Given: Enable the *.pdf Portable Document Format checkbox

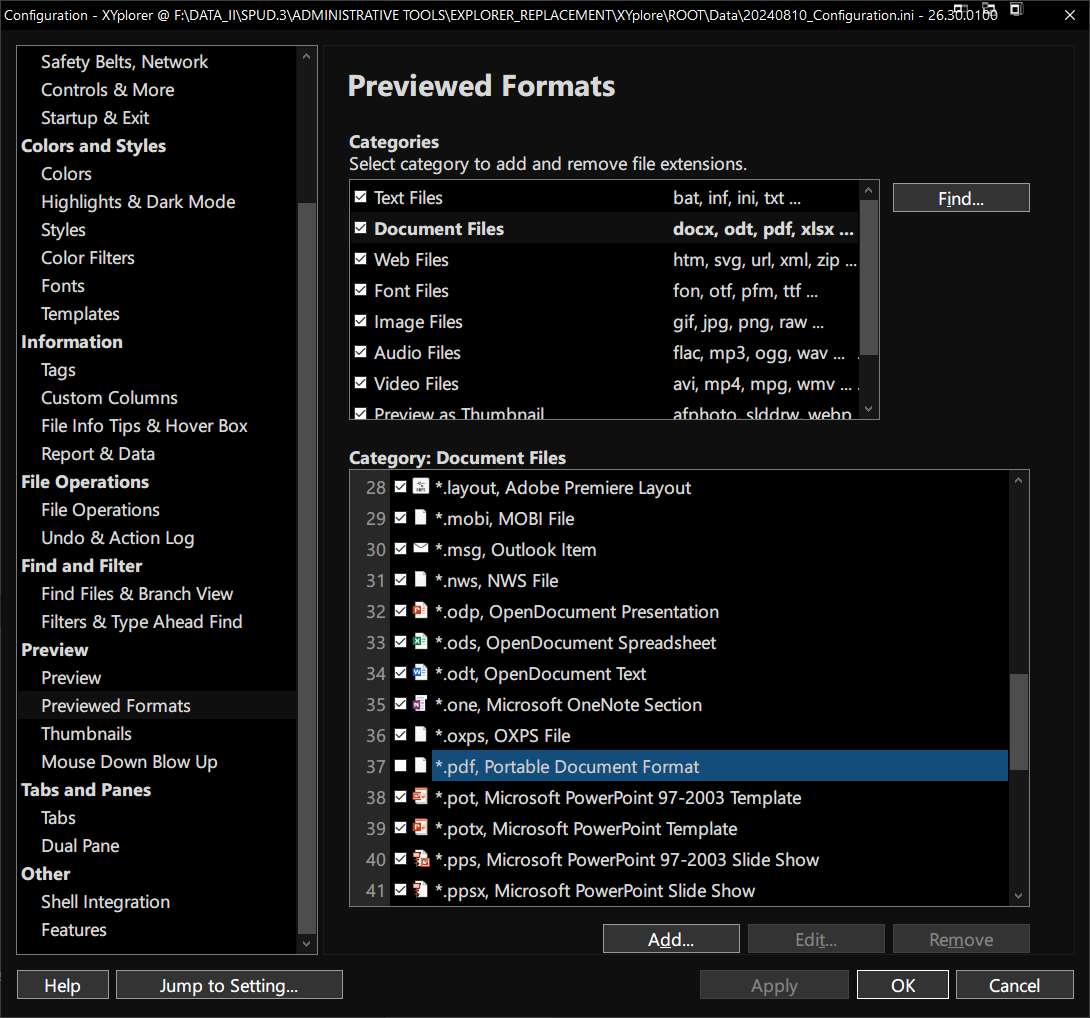Looking at the screenshot, I should point(401,766).
